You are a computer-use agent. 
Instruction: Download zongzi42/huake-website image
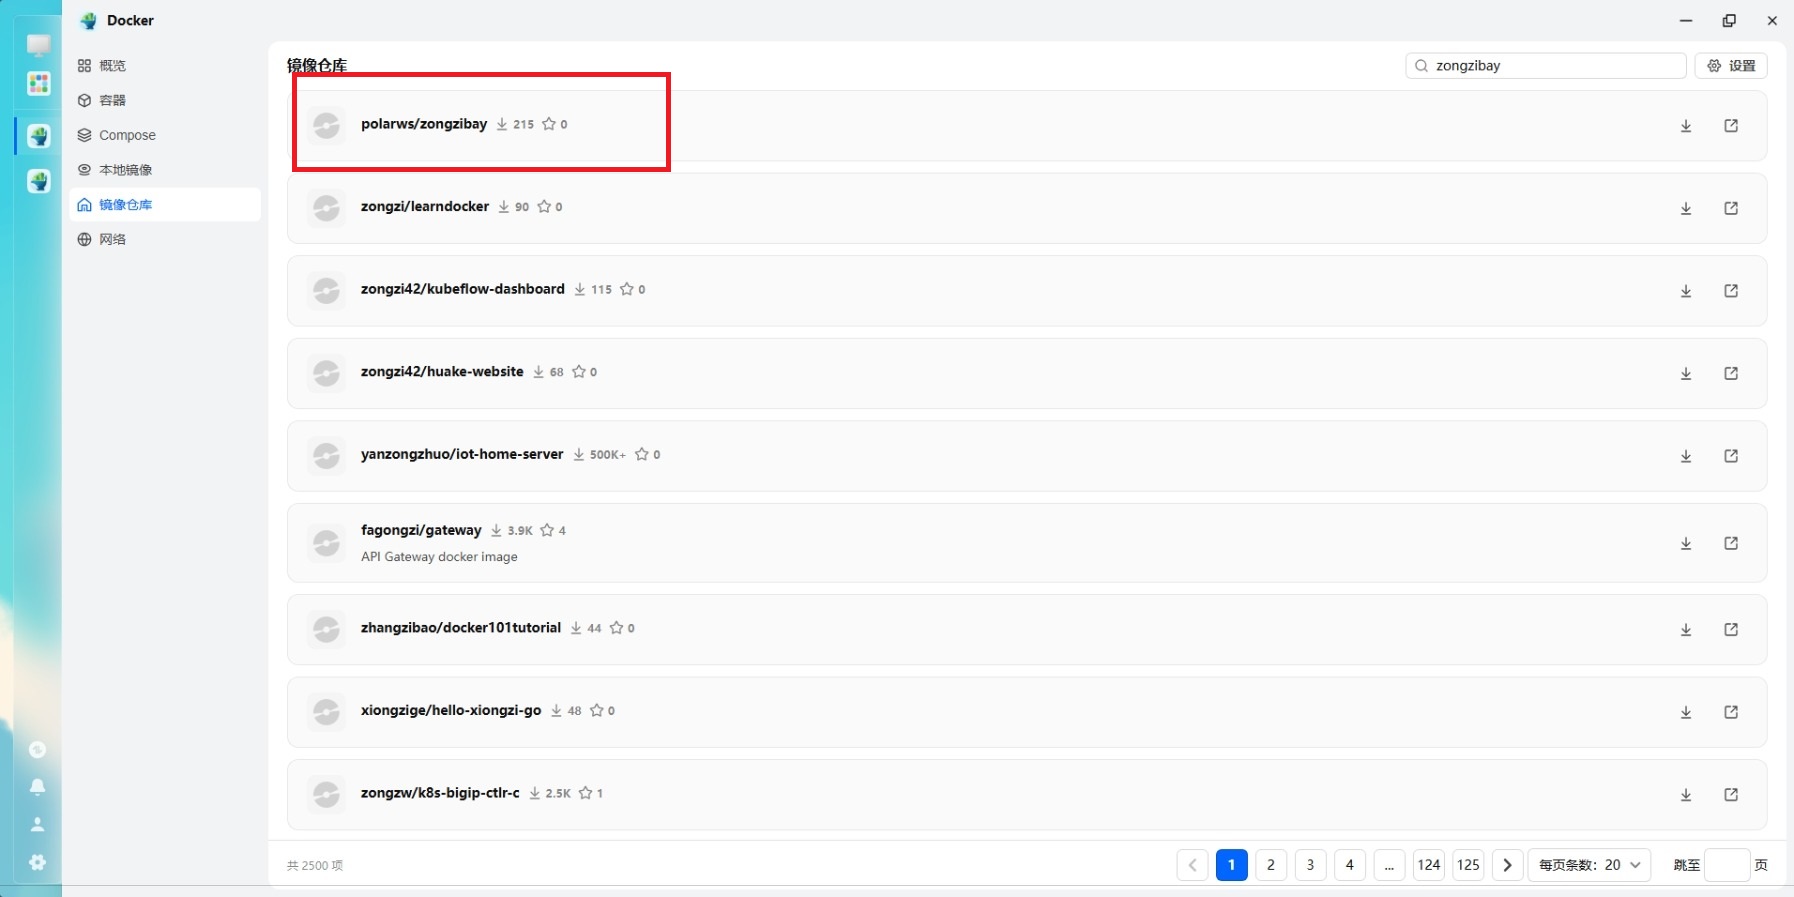tap(1686, 373)
